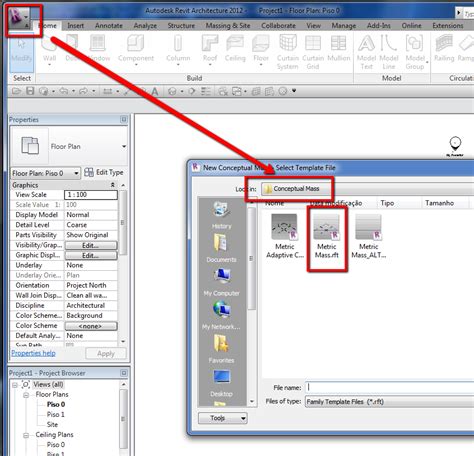474x456 pixels.
Task: Select the Model Text tool
Action: coord(366,52)
